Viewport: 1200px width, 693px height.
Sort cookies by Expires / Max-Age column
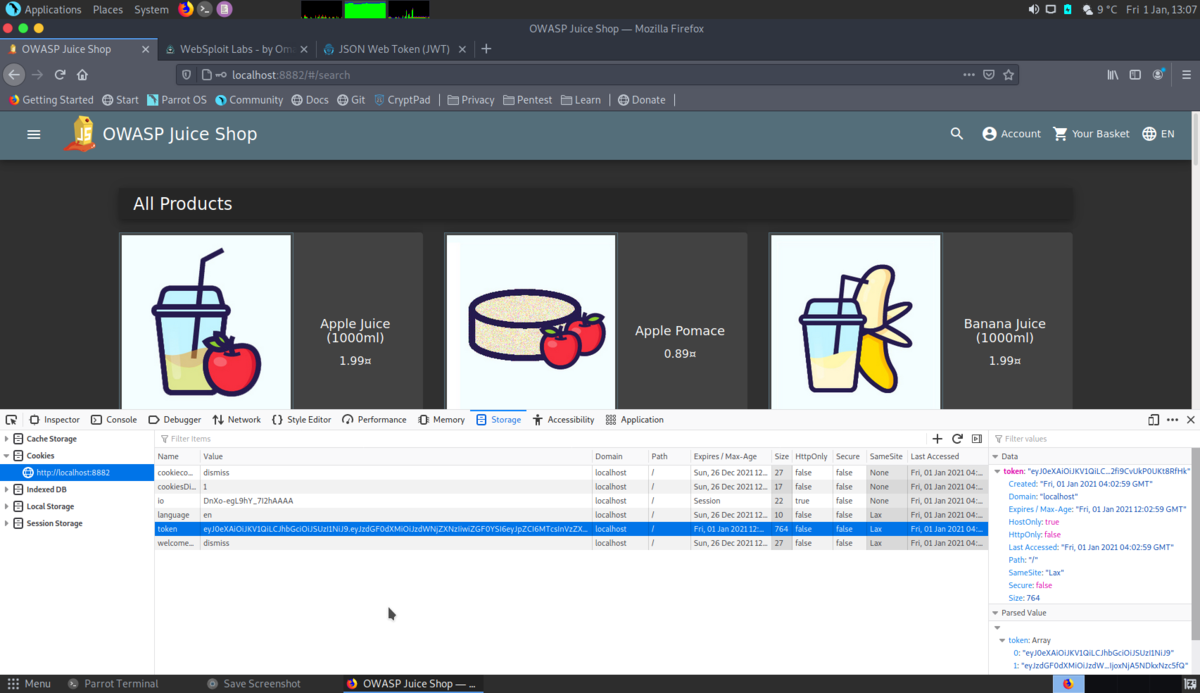[x=730, y=457]
